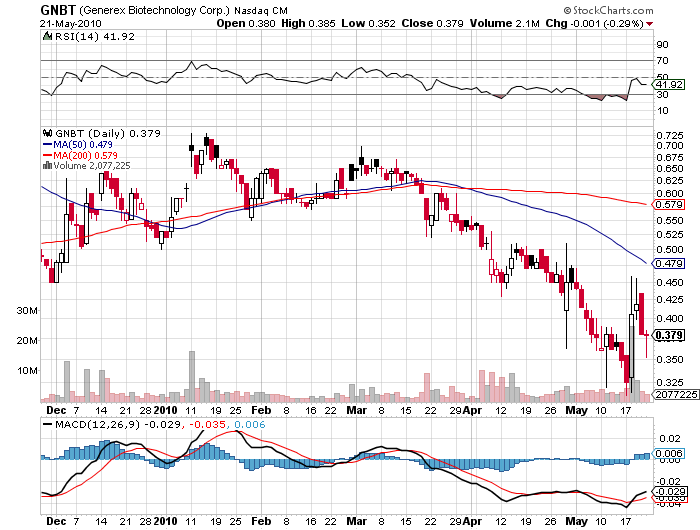Click the Apr label under the volume bars
This screenshot has width=700, height=530.
472,410
